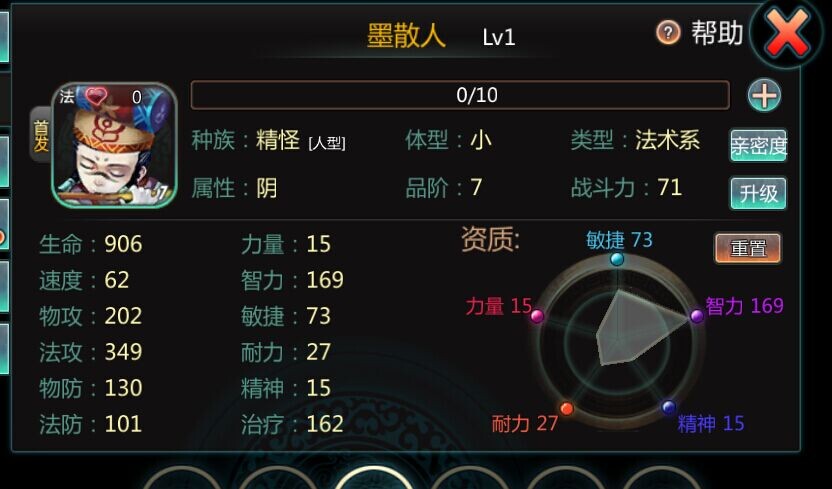832x489 pixels.
Task: Close the character panel with red X
Action: (x=788, y=32)
